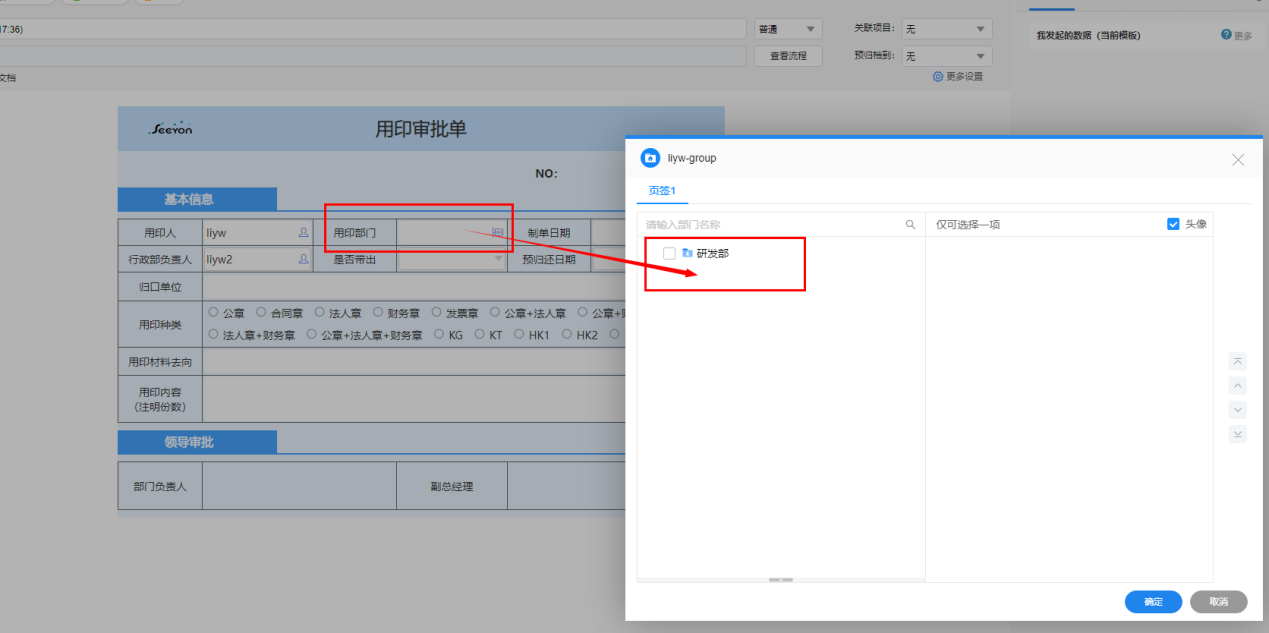Click the gear icon beside 更多设置
The image size is (1269, 633).
point(937,77)
